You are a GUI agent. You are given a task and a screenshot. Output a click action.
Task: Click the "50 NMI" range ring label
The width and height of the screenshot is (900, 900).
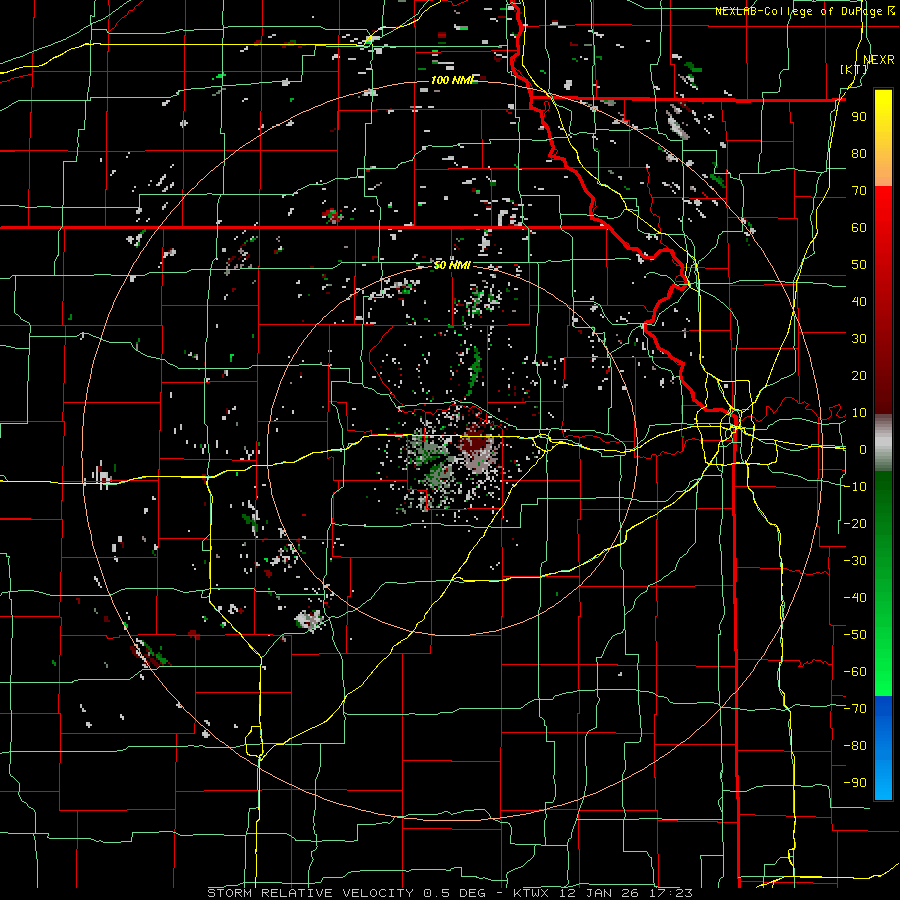(x=452, y=265)
